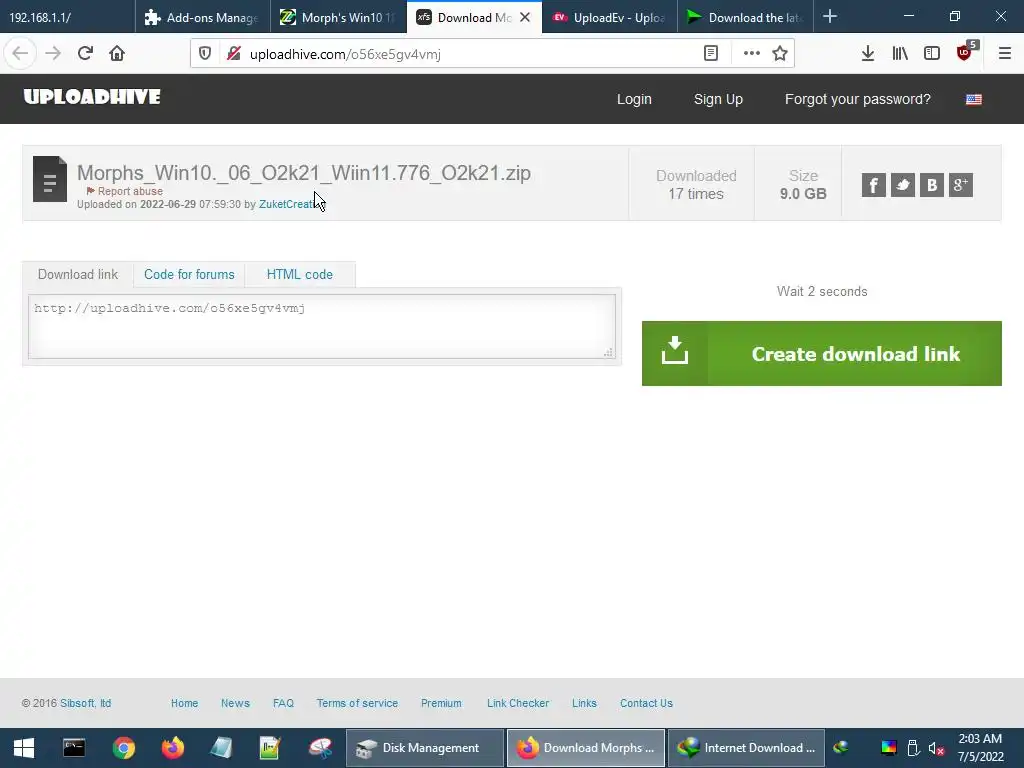This screenshot has width=1024, height=768.
Task: Open uBlock Origin extension icon
Action: [965, 52]
